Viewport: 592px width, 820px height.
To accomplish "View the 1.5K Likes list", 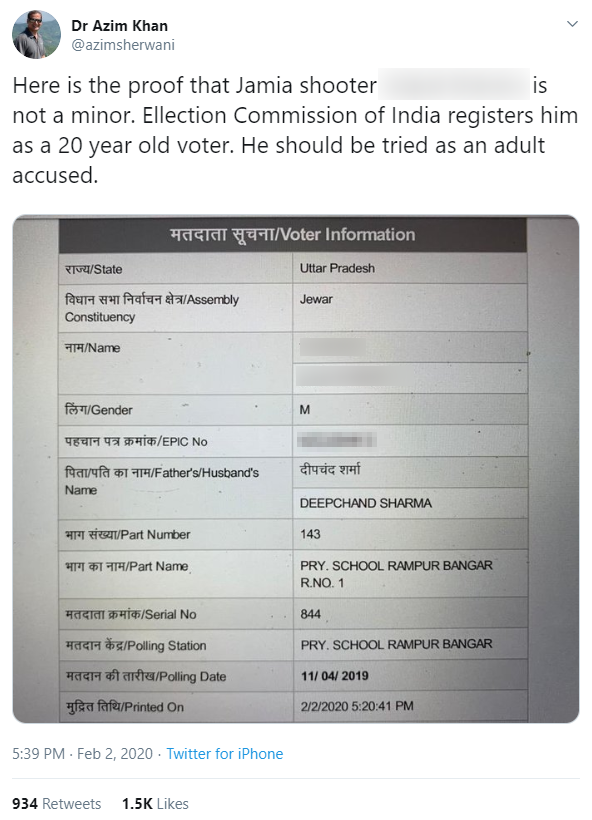I will [x=155, y=803].
